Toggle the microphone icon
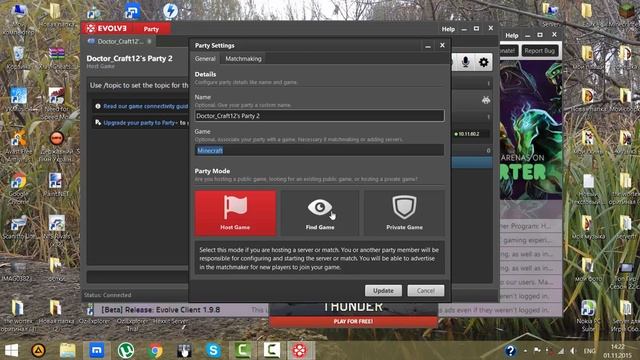The width and height of the screenshot is (640, 360). click(465, 62)
